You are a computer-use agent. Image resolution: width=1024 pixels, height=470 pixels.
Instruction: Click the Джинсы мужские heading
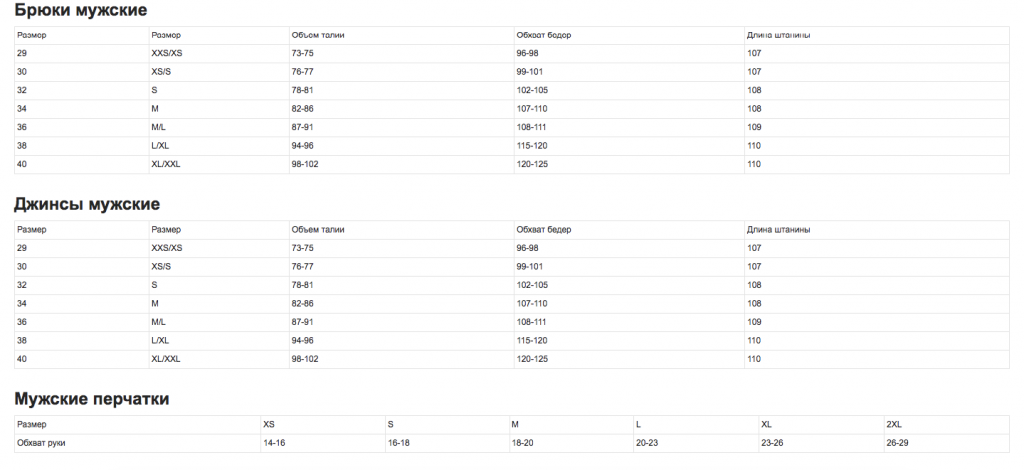[x=87, y=204]
